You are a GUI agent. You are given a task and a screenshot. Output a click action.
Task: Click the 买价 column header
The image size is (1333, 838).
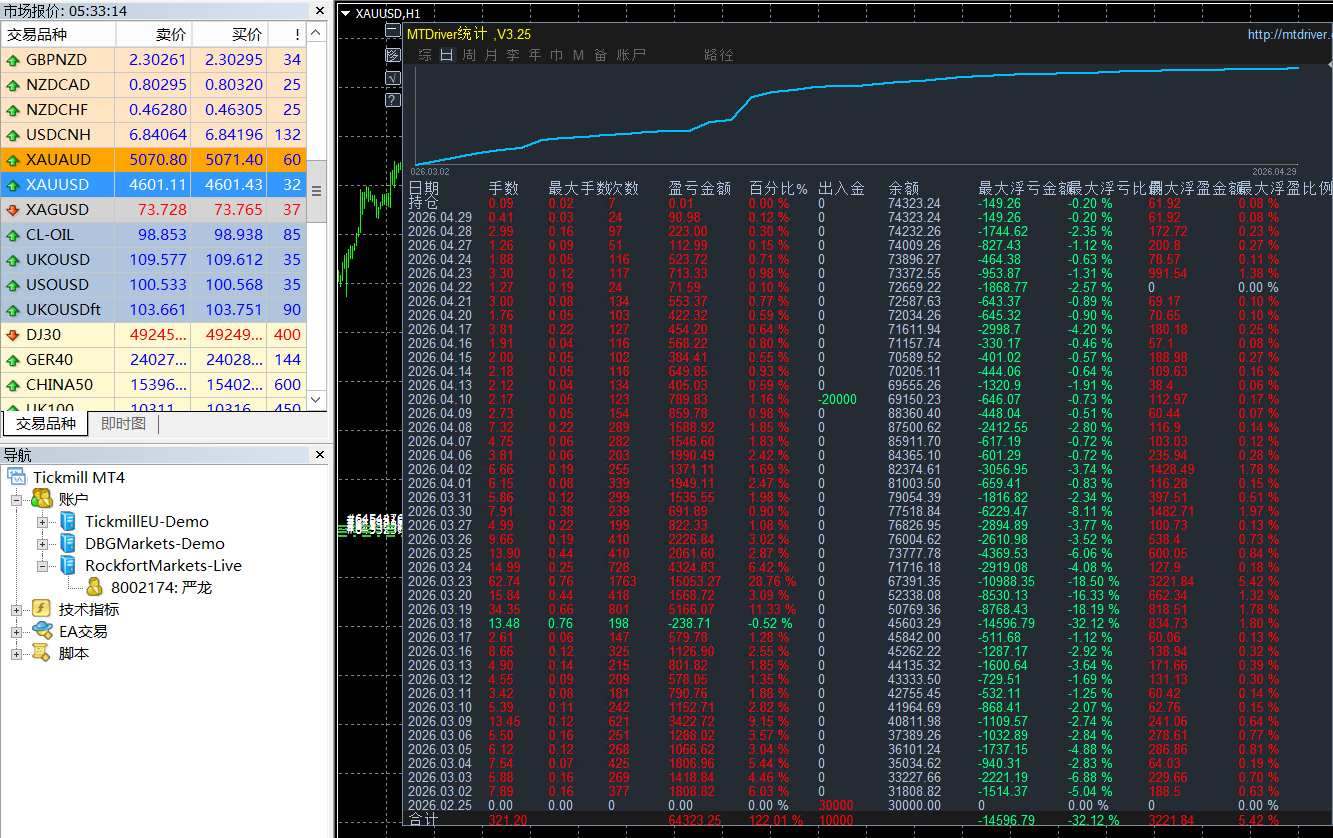click(x=229, y=34)
